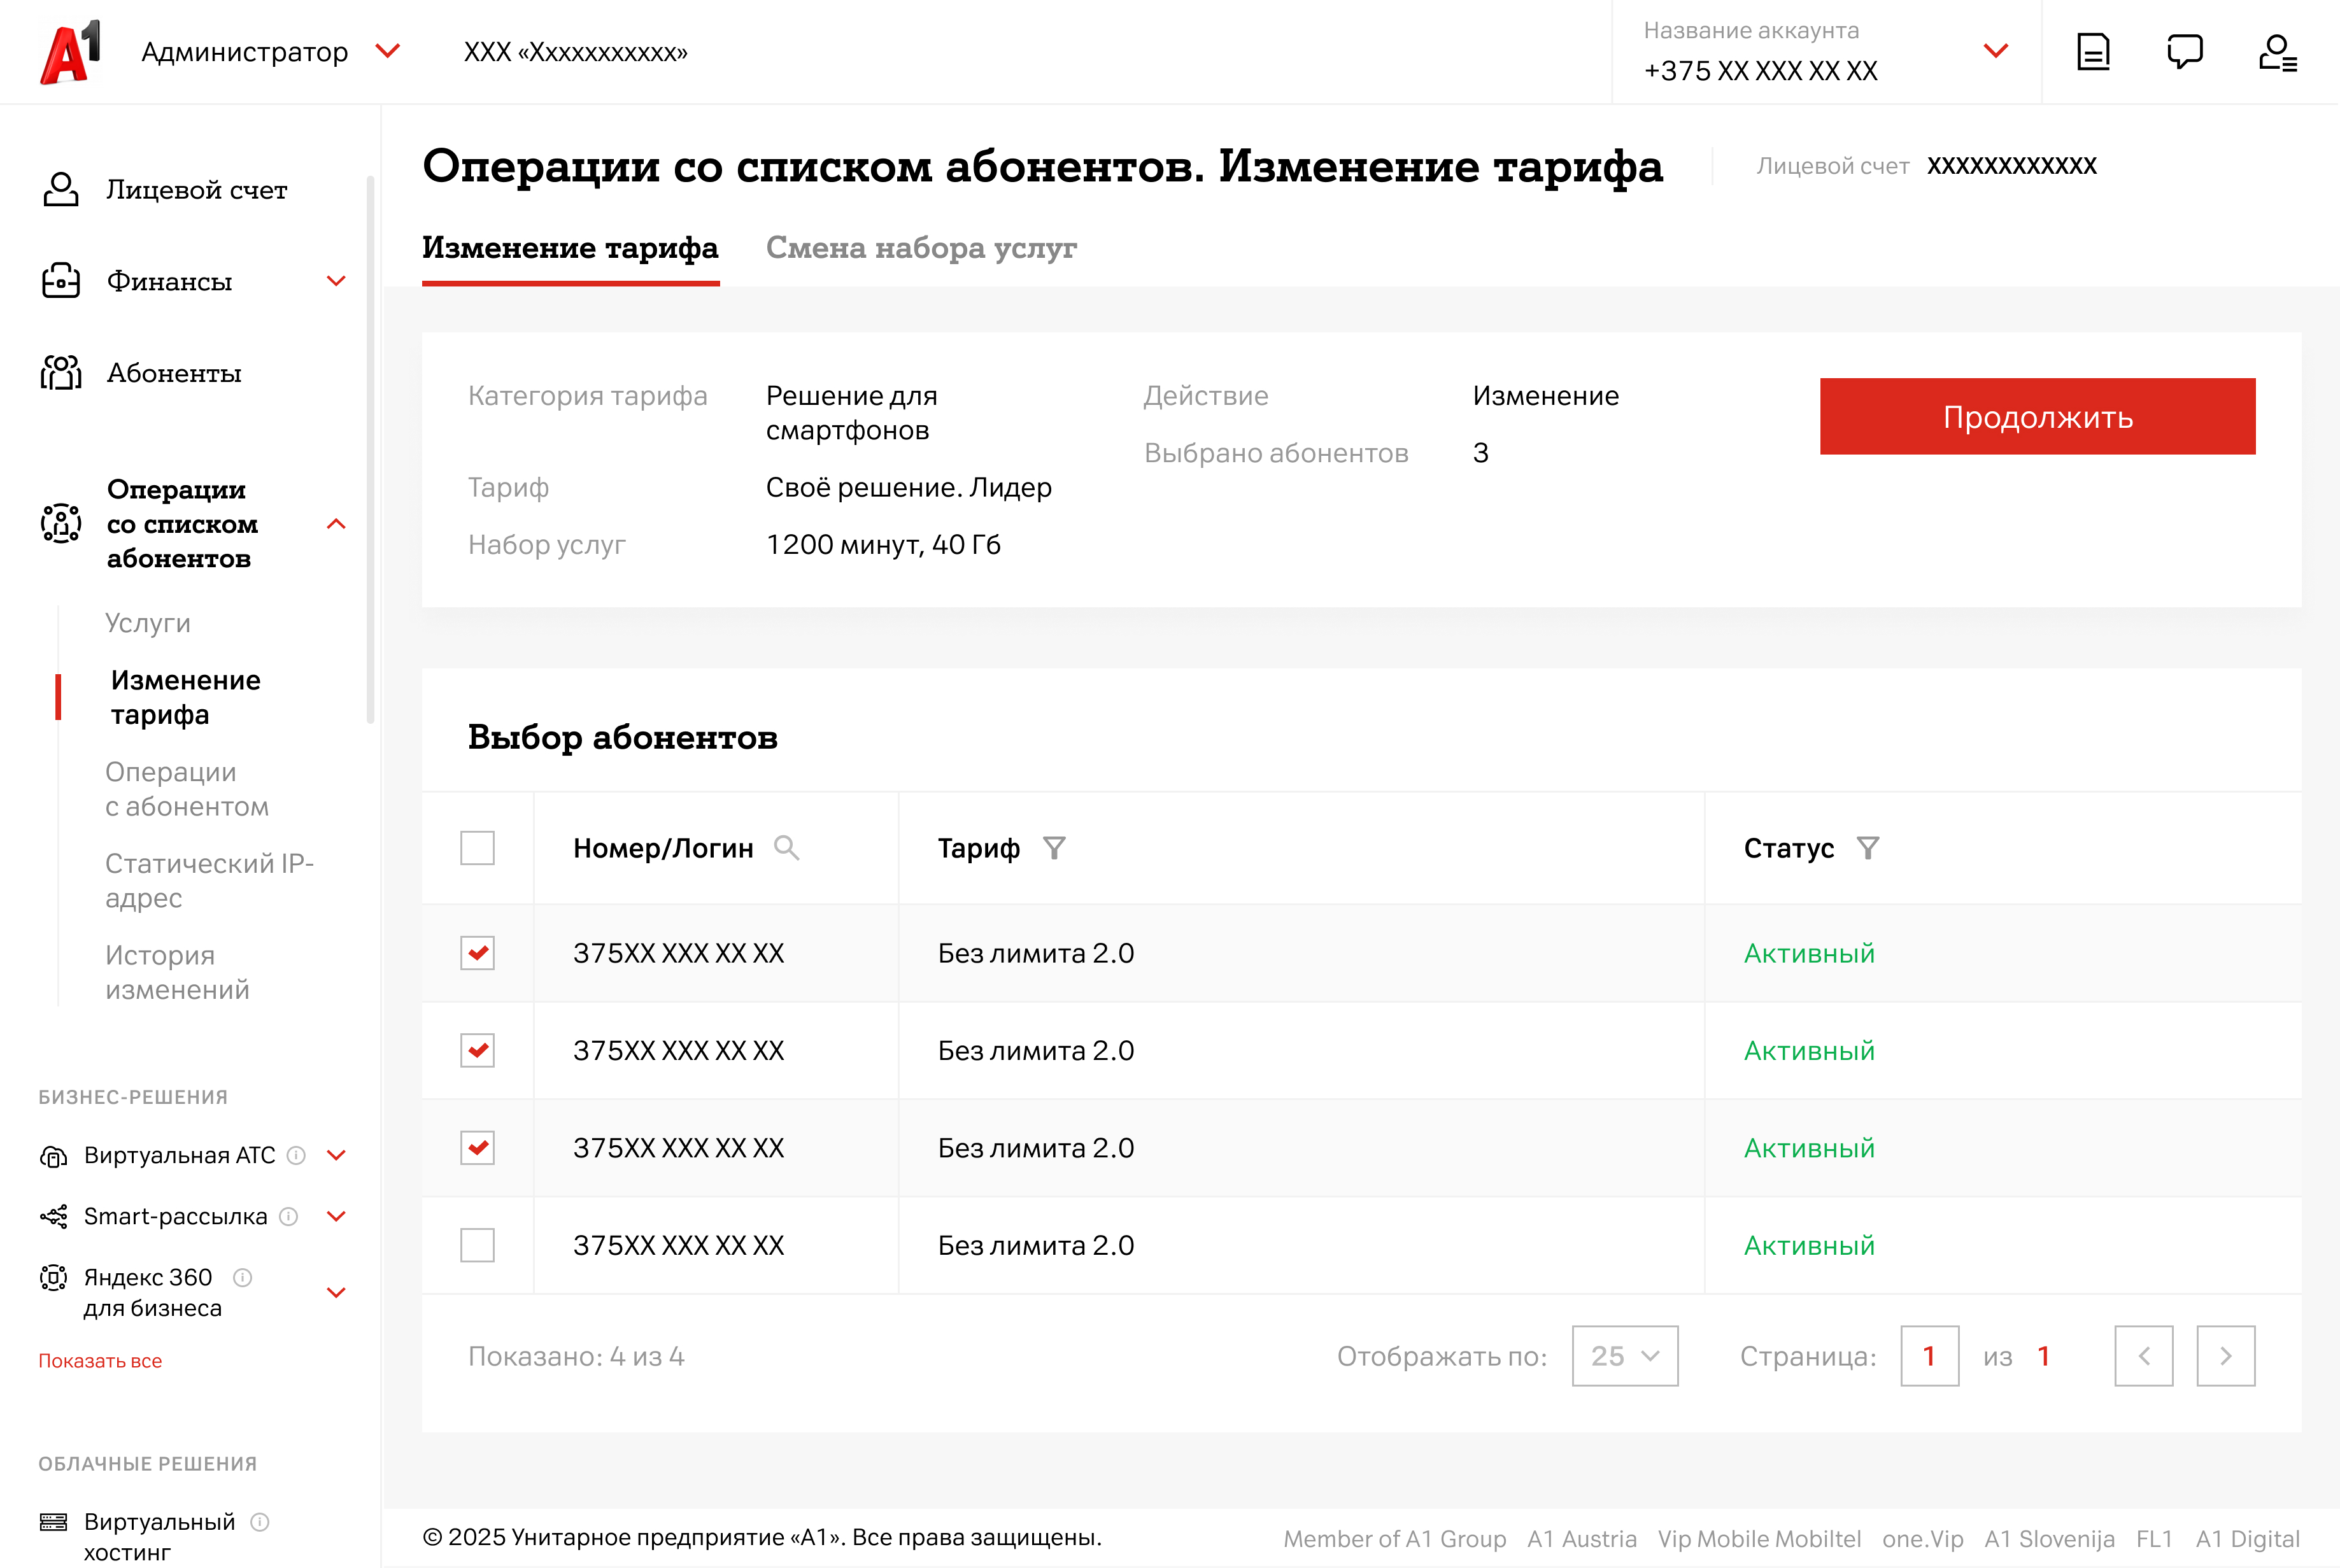
Task: Open Услуги in the sidebar submenu
Action: pos(148,623)
